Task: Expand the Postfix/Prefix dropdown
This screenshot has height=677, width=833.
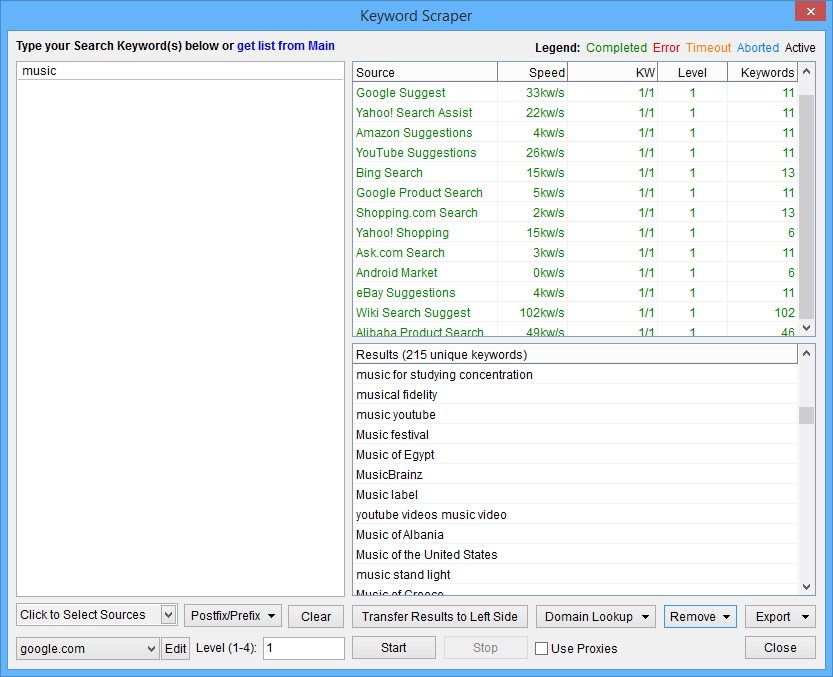Action: [x=233, y=616]
